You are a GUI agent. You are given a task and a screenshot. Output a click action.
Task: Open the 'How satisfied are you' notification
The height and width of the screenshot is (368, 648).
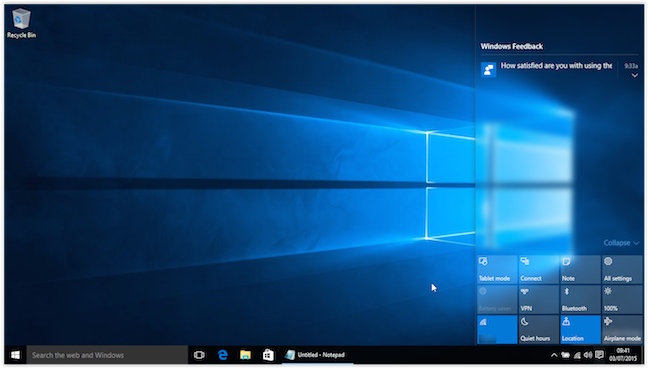click(x=556, y=66)
